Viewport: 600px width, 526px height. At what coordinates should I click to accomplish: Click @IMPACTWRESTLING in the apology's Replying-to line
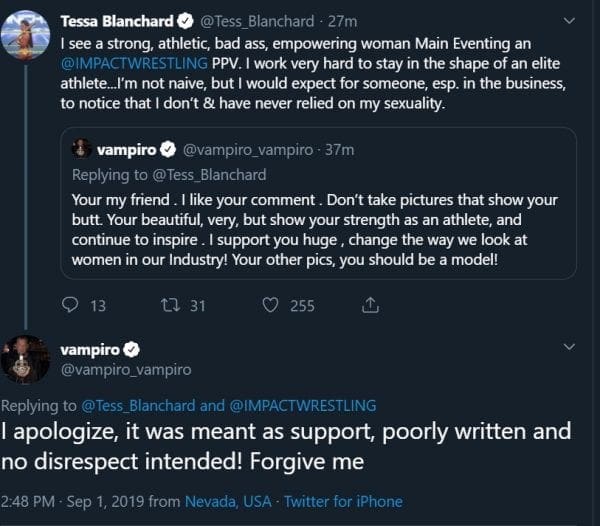pos(302,405)
